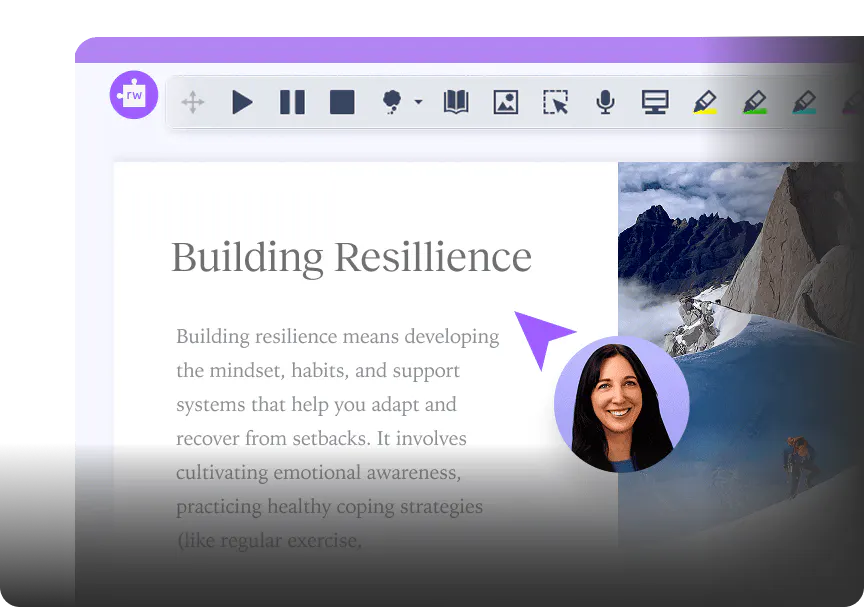Screen dimensions: 864x607
Task: Pause the text-to-speech playback
Action: 292,102
